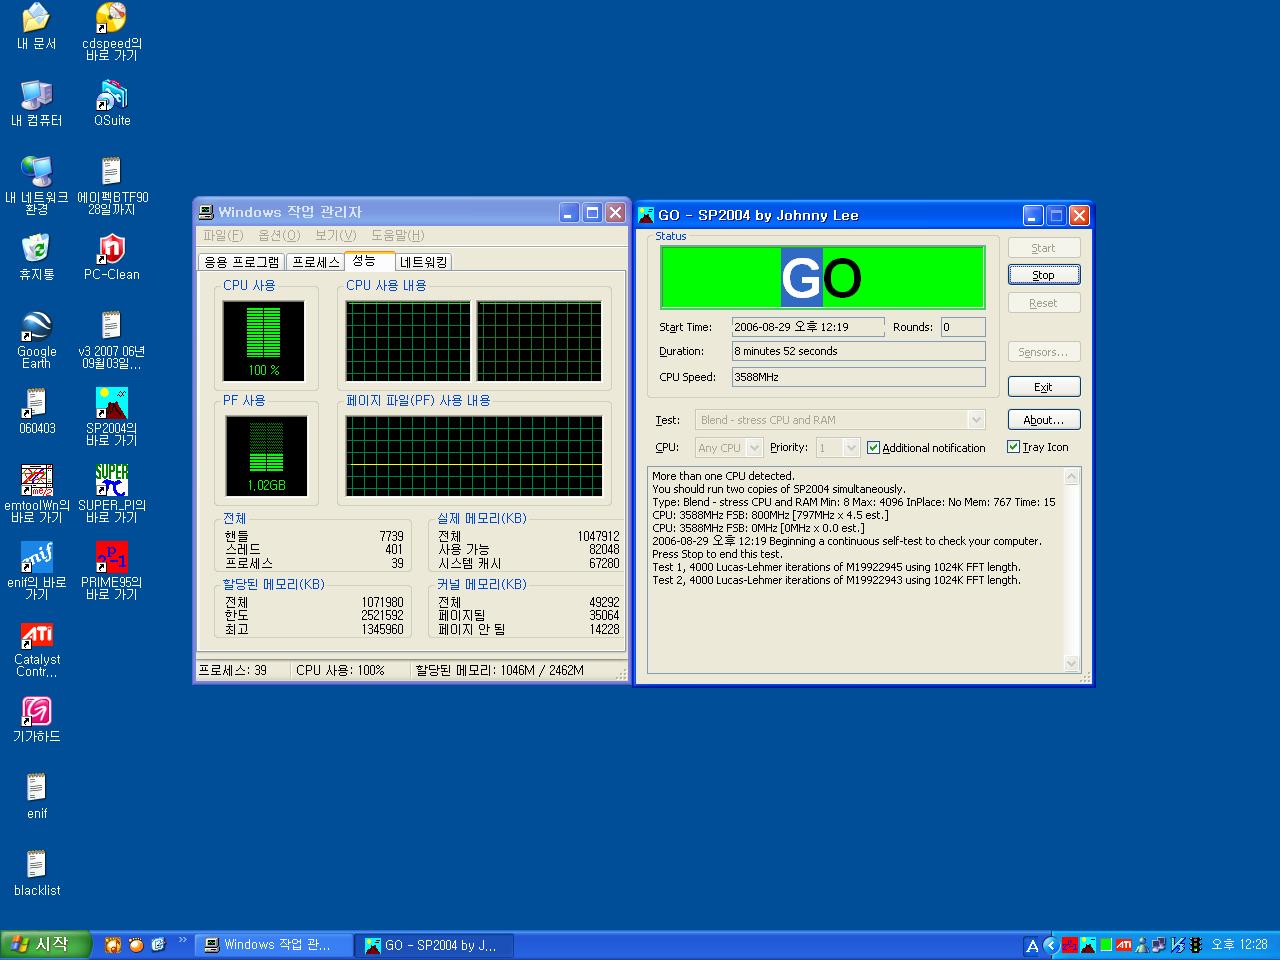Open the 보기(V) menu in Task Manager
The height and width of the screenshot is (960, 1280).
click(335, 236)
